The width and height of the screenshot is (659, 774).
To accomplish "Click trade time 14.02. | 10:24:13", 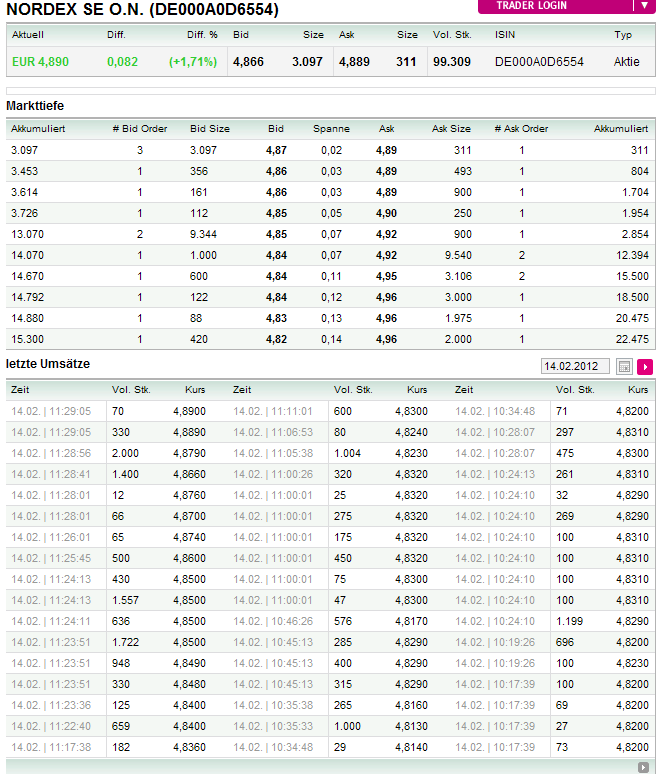I will pos(495,474).
